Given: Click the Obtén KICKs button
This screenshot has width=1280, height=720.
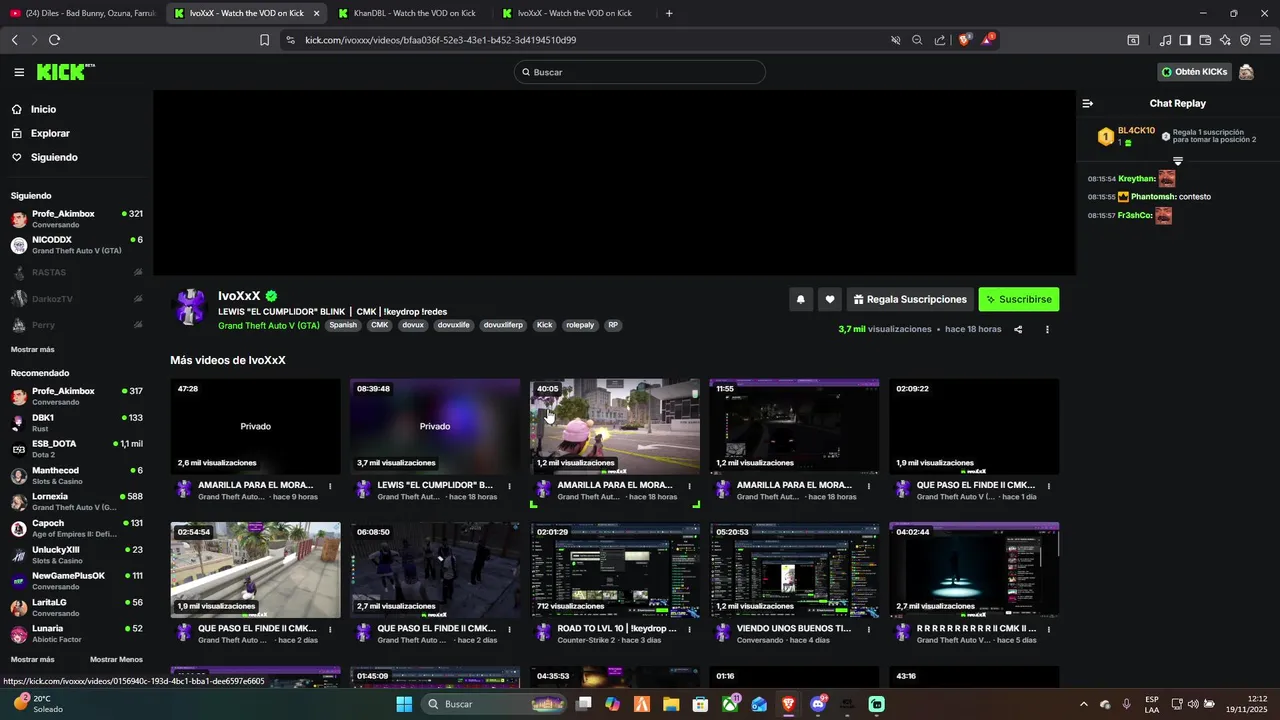Looking at the screenshot, I should [1194, 72].
